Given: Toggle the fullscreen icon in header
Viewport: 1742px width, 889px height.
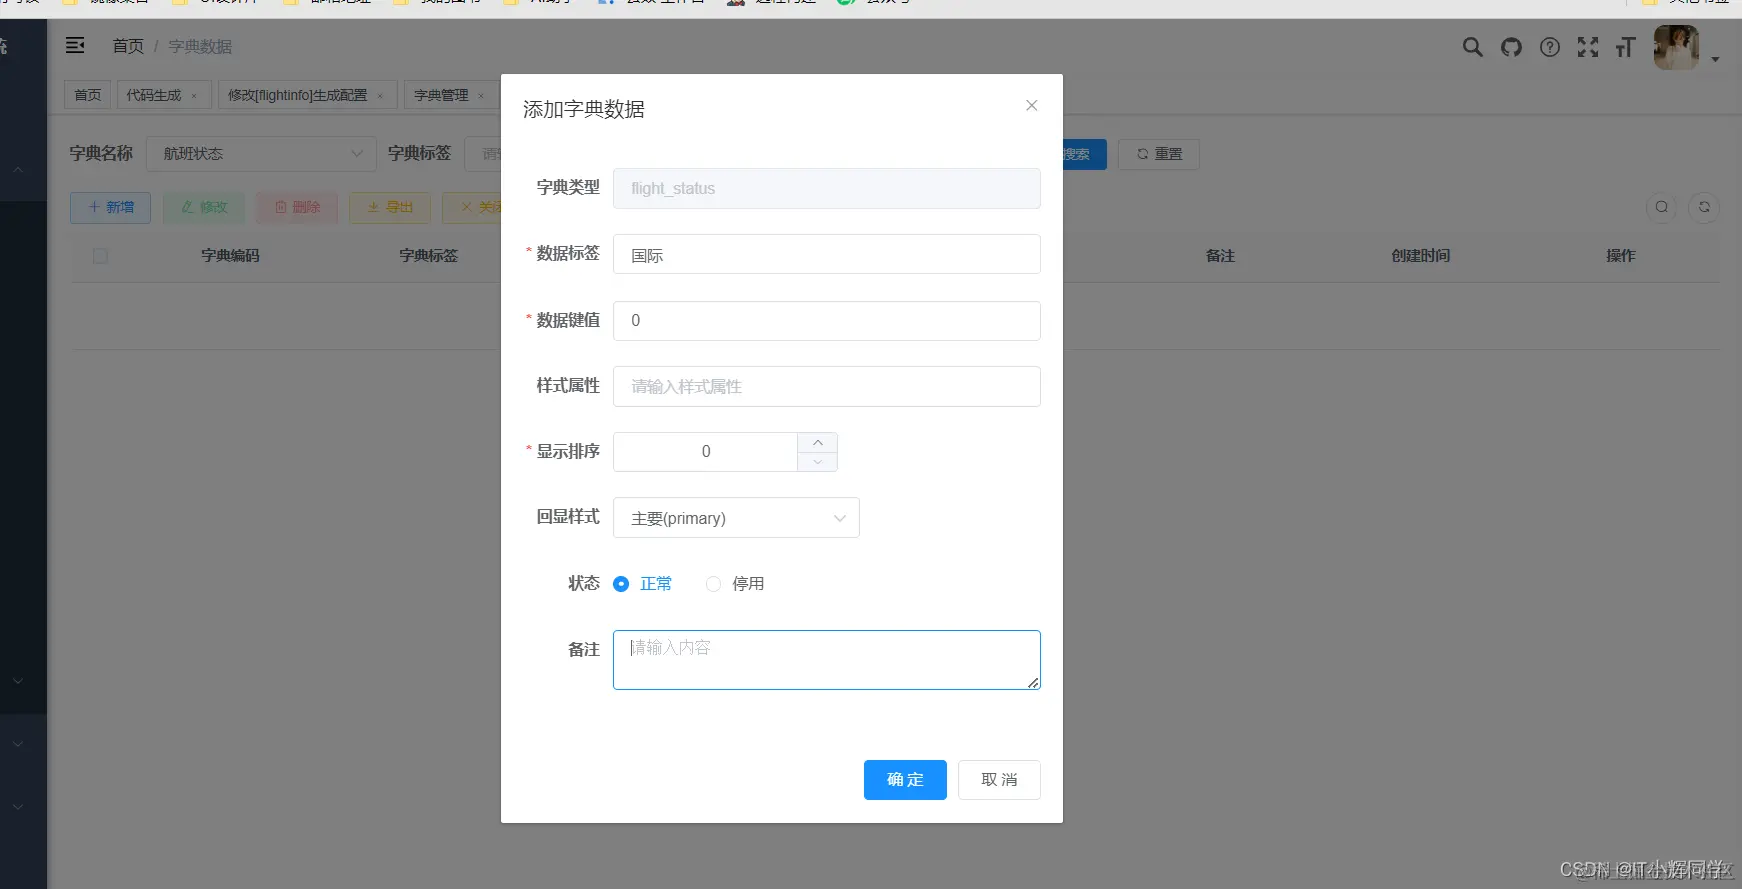Looking at the screenshot, I should [1587, 47].
